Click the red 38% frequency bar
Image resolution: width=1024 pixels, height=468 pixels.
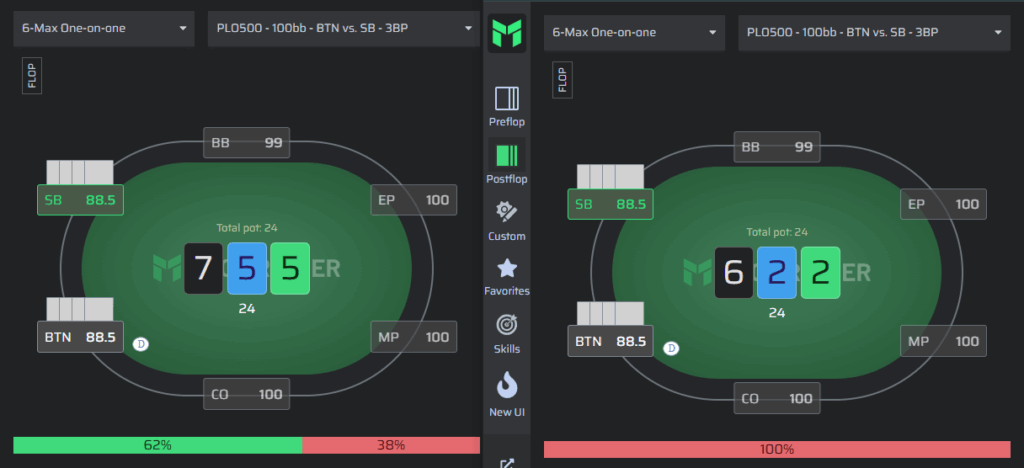tap(391, 445)
